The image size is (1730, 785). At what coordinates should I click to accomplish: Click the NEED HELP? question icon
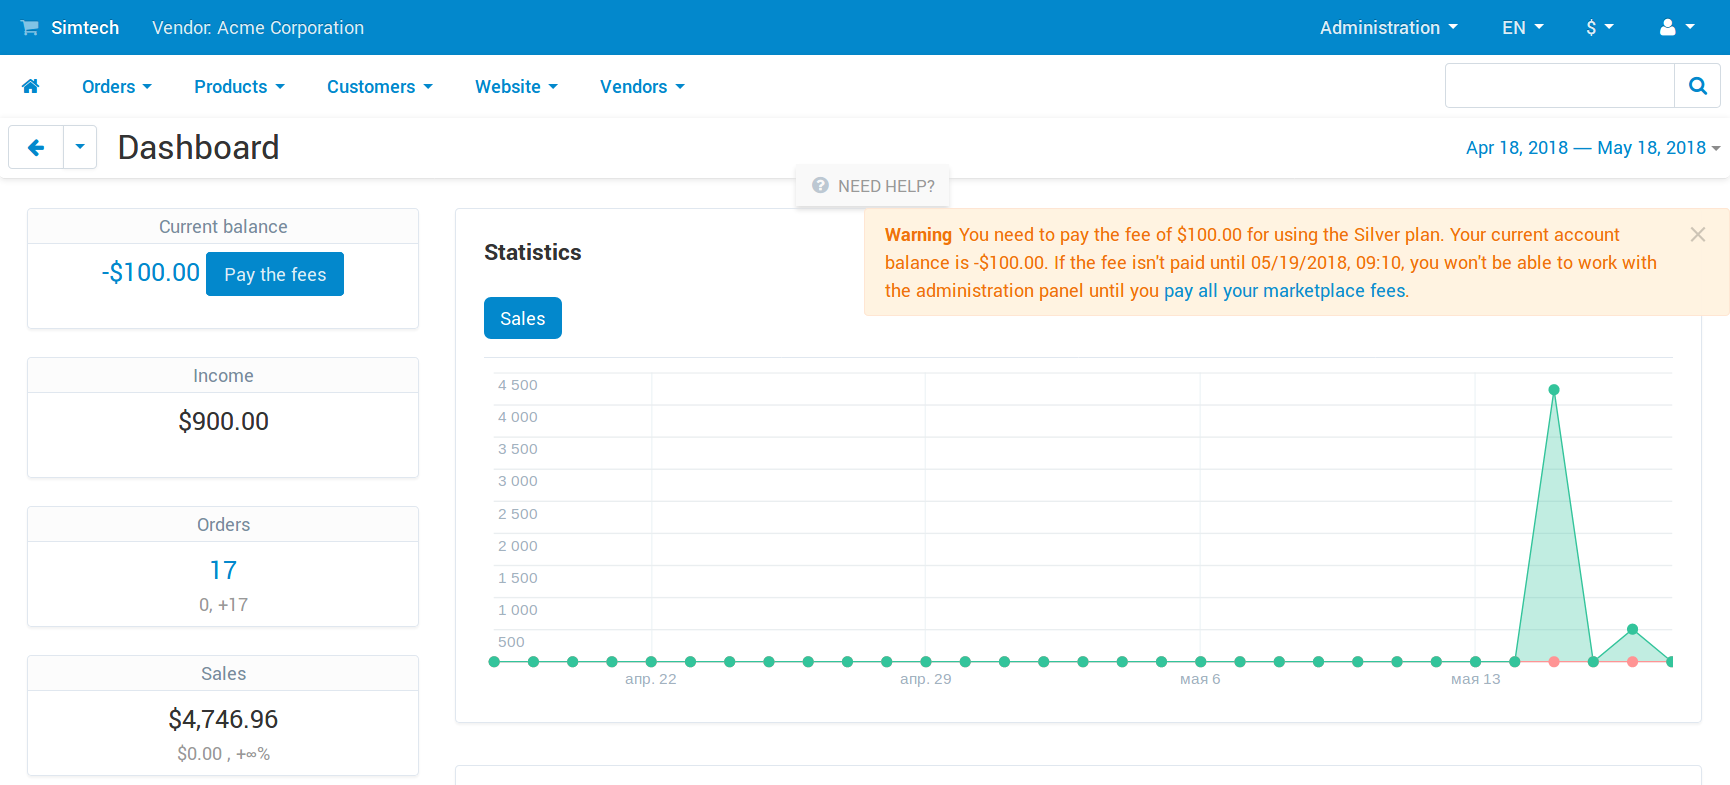point(820,186)
